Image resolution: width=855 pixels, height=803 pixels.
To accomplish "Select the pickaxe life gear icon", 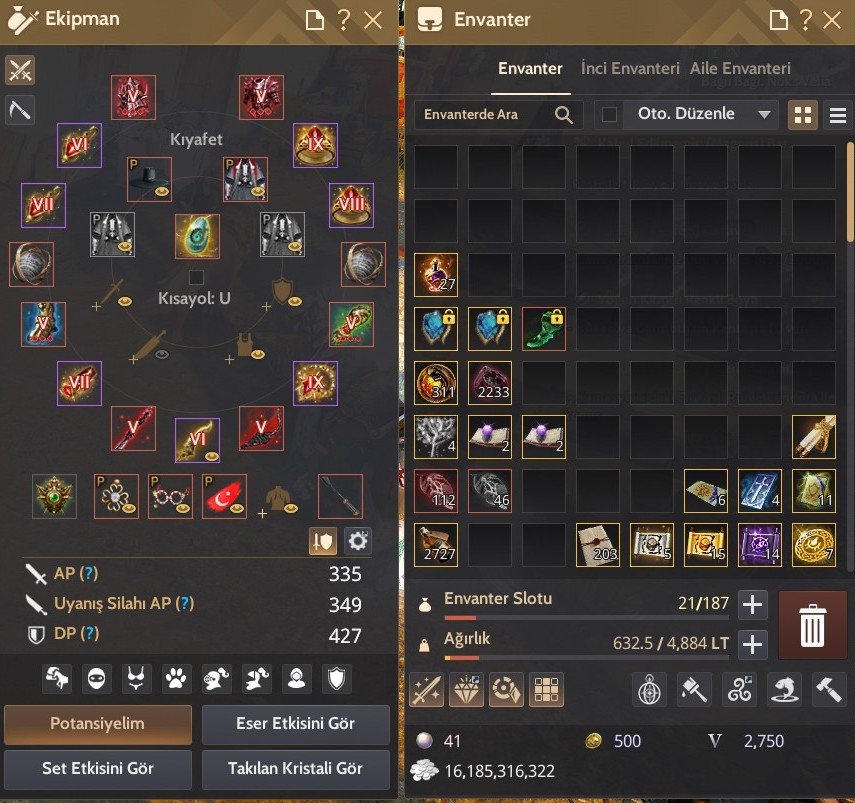I will 20,111.
